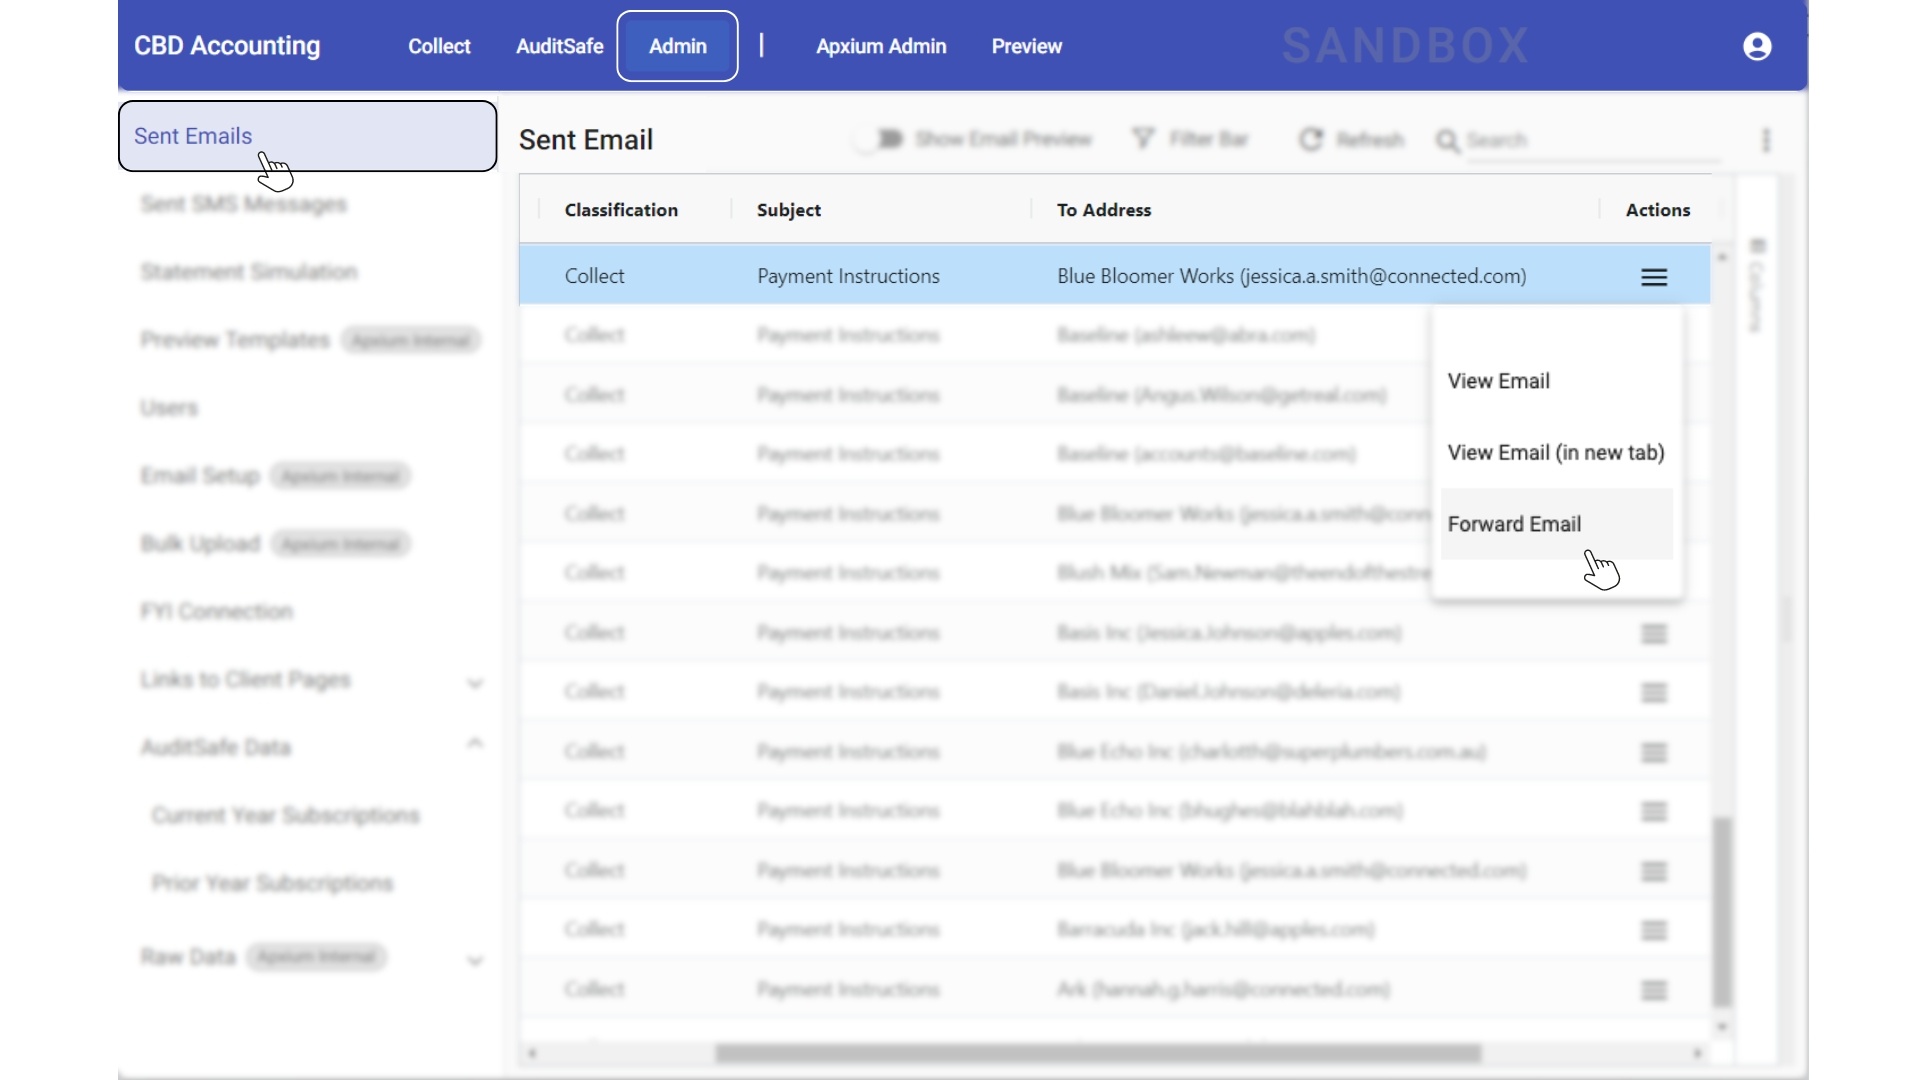Expand the Raw Data section
Screen dimensions: 1920x1080
click(475, 960)
